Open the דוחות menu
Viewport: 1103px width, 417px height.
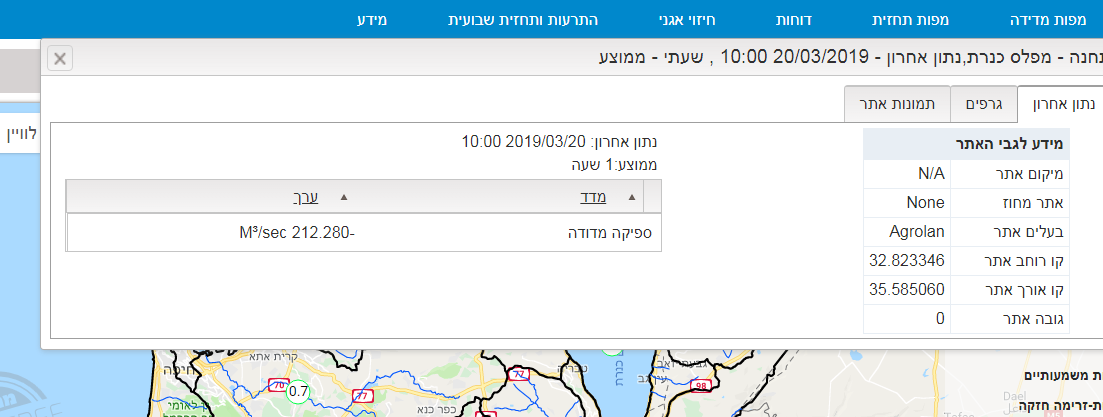[x=795, y=20]
